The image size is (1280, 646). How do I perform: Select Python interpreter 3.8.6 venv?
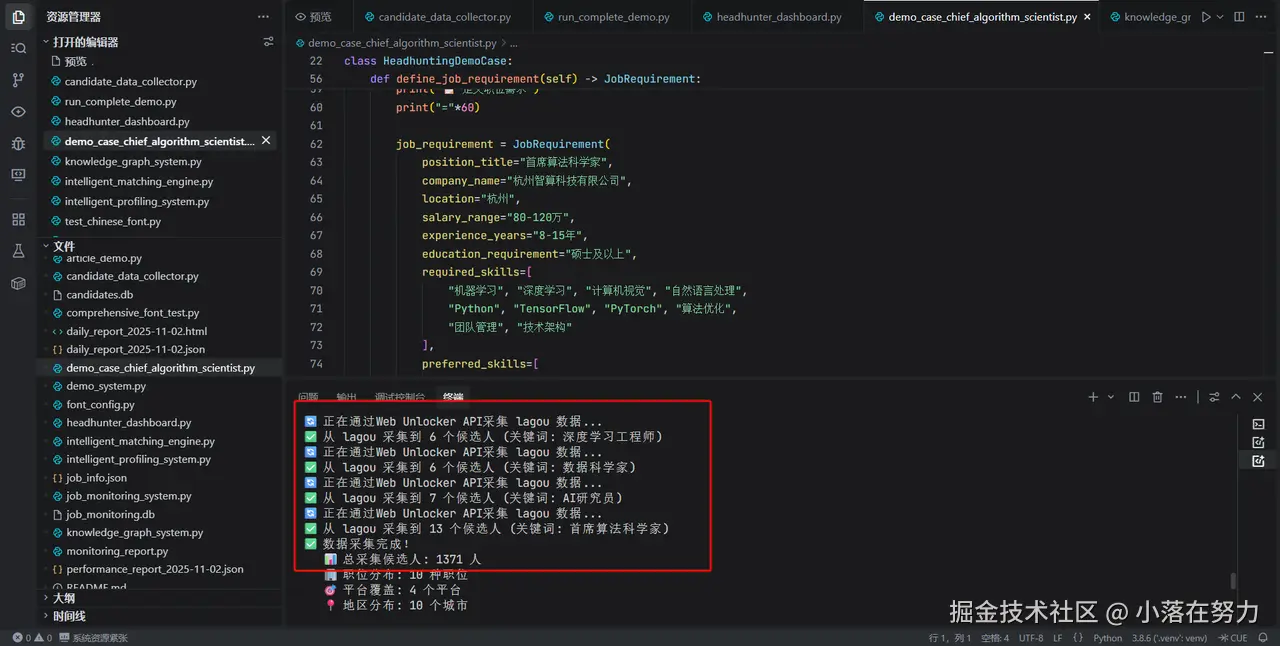tap(1170, 638)
